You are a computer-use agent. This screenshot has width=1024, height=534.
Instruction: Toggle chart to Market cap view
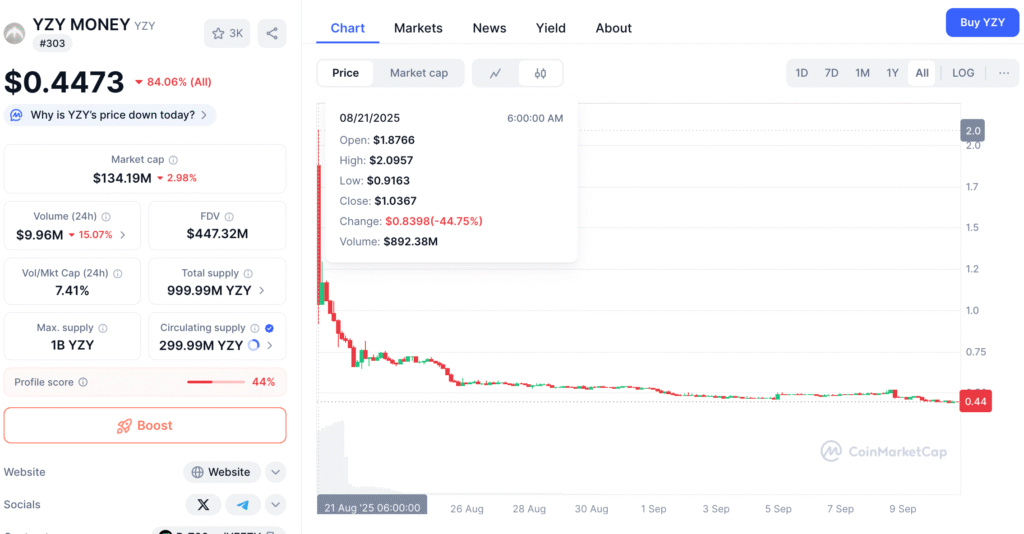click(419, 73)
